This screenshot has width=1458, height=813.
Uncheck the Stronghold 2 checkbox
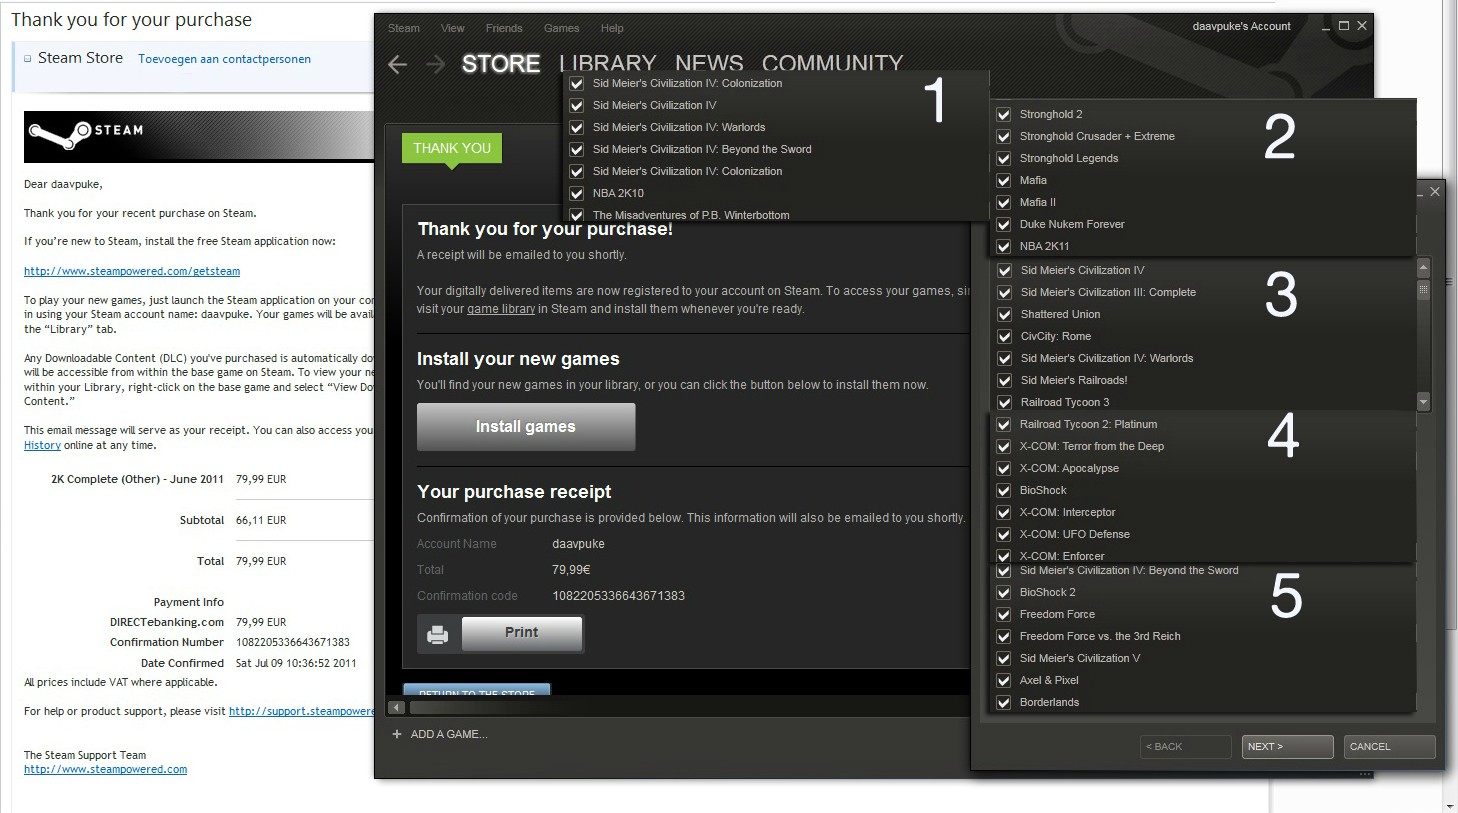pyautogui.click(x=1004, y=114)
